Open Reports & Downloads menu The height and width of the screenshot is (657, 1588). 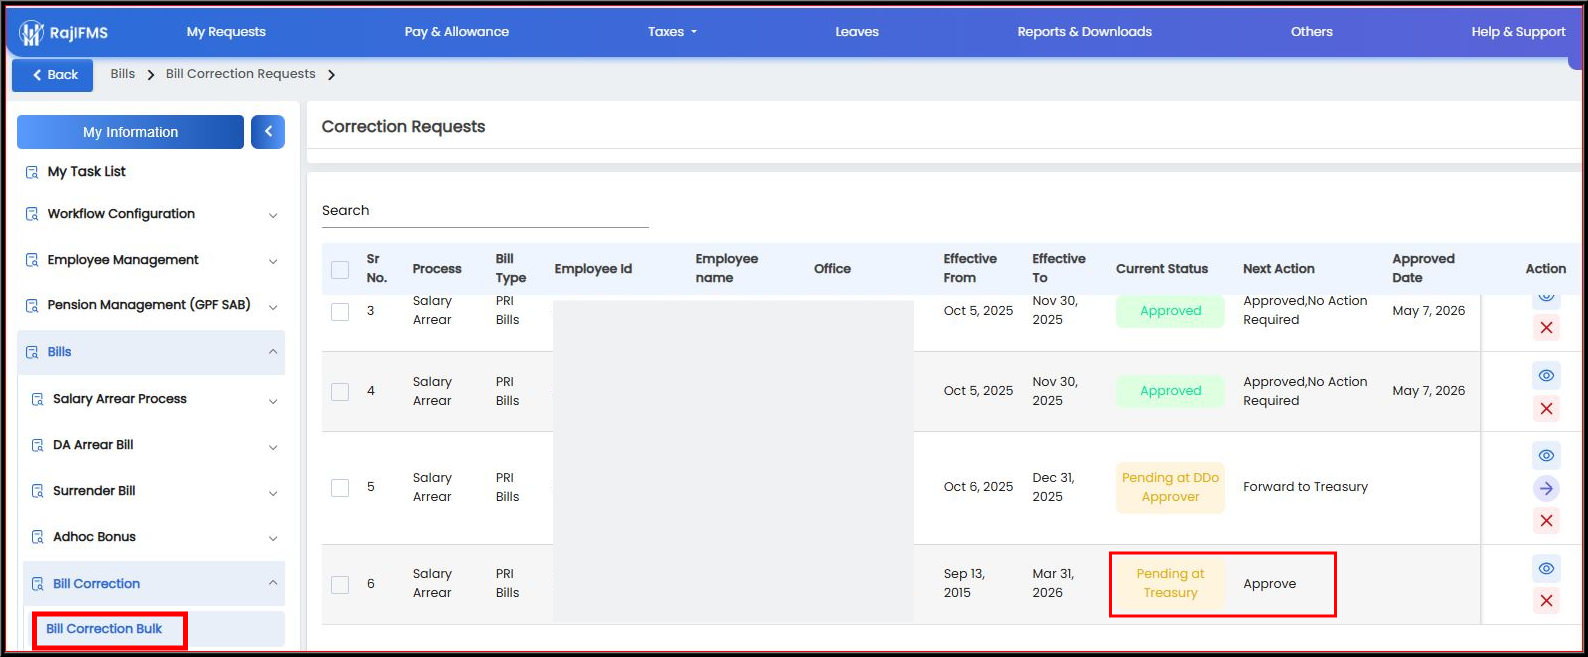pyautogui.click(x=1084, y=32)
